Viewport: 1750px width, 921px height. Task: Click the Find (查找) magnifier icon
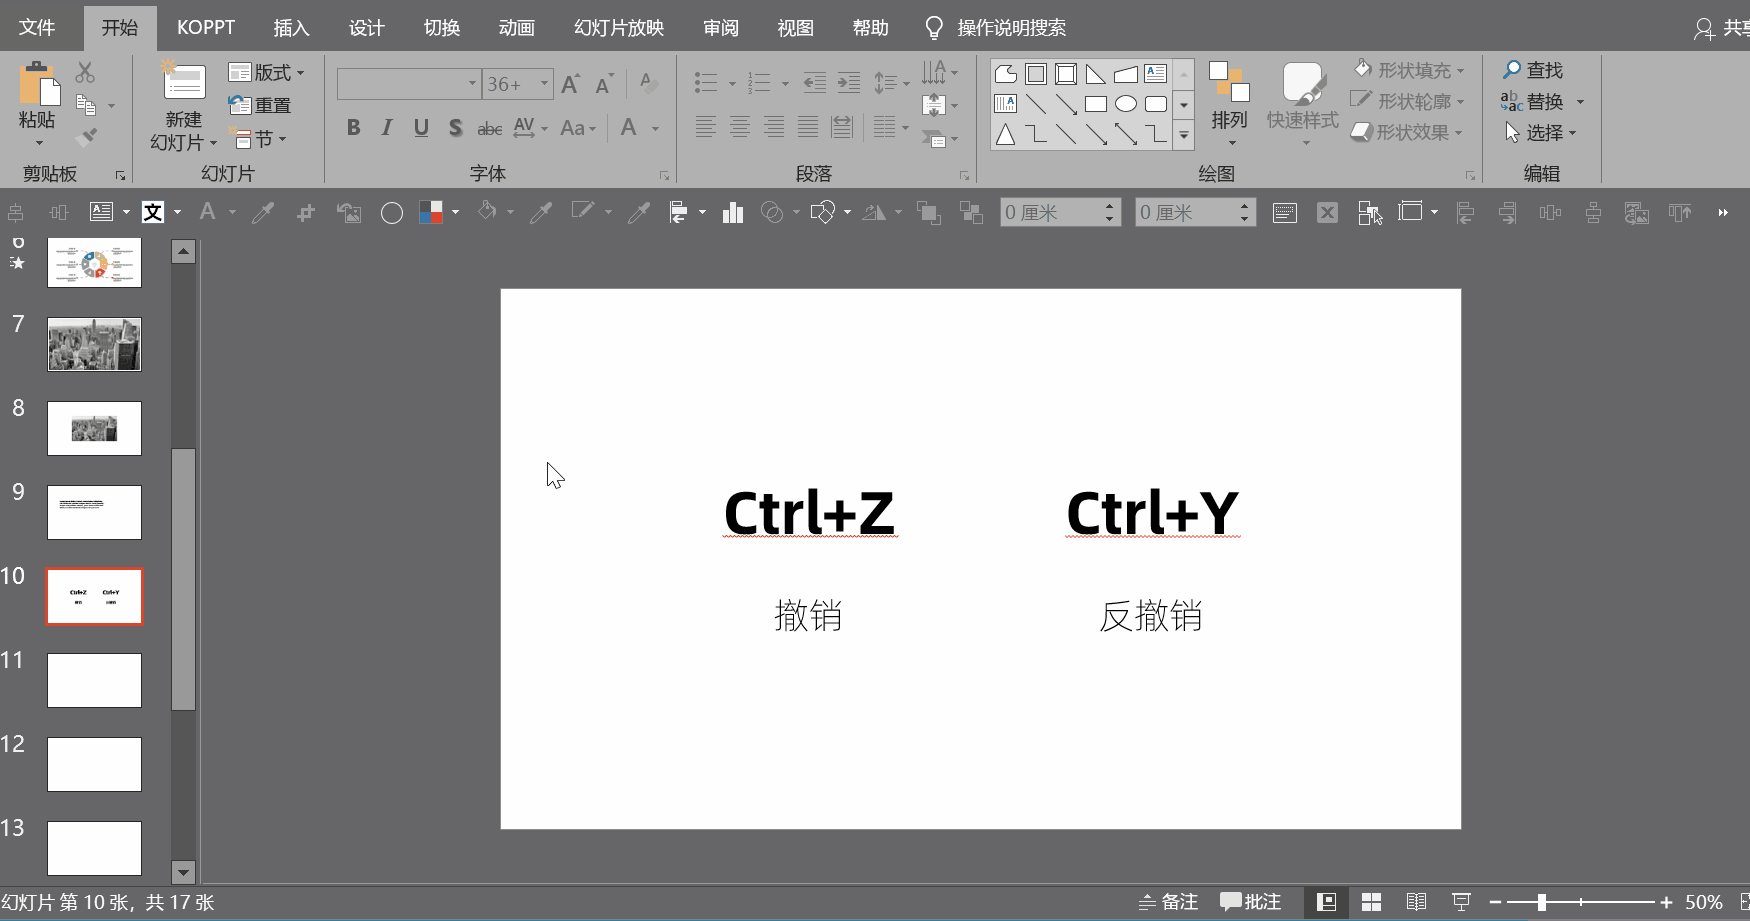pyautogui.click(x=1511, y=70)
